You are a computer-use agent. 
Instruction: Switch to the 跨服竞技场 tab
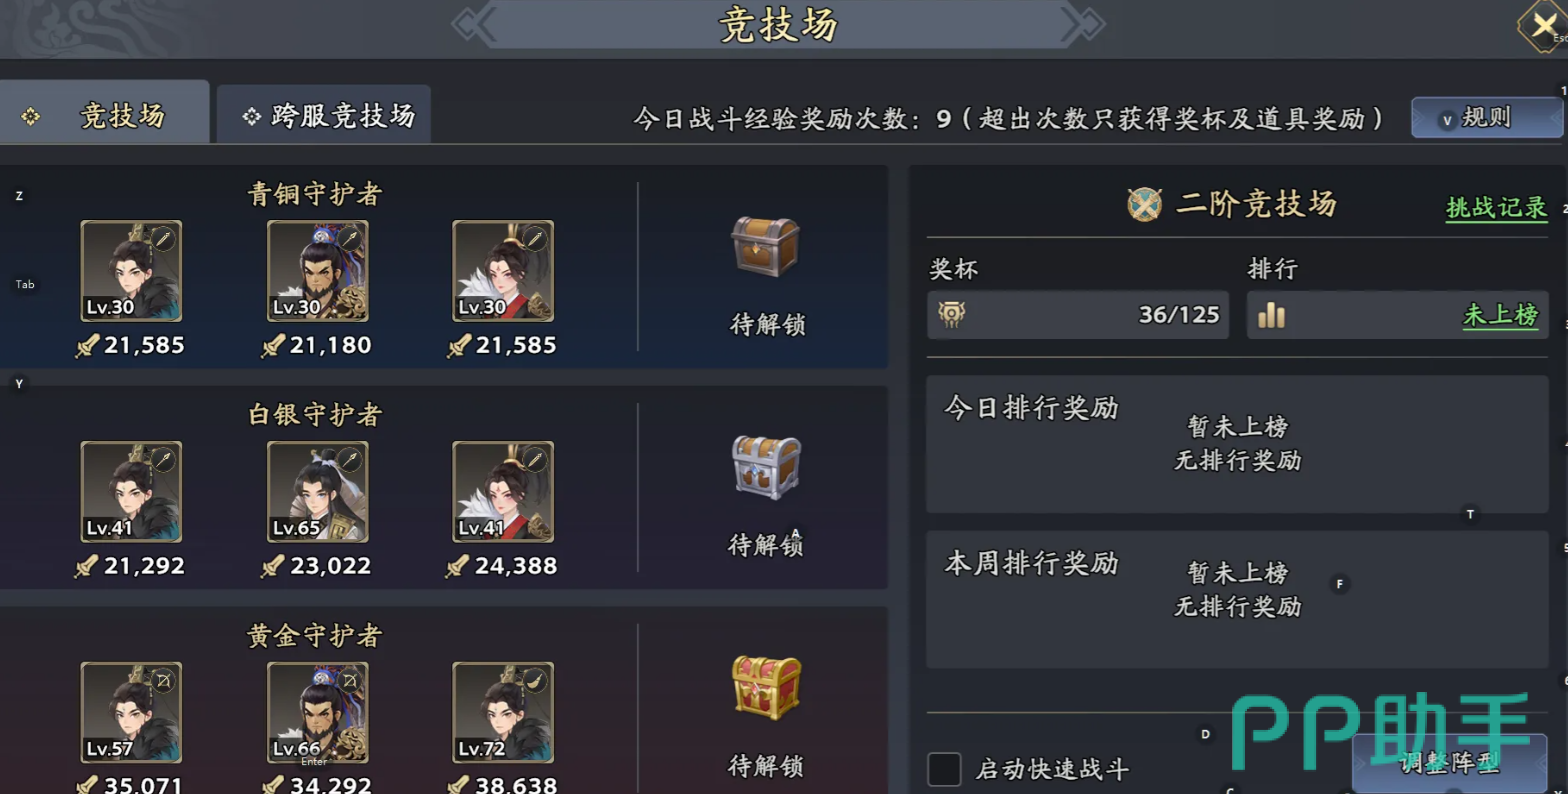[x=324, y=115]
